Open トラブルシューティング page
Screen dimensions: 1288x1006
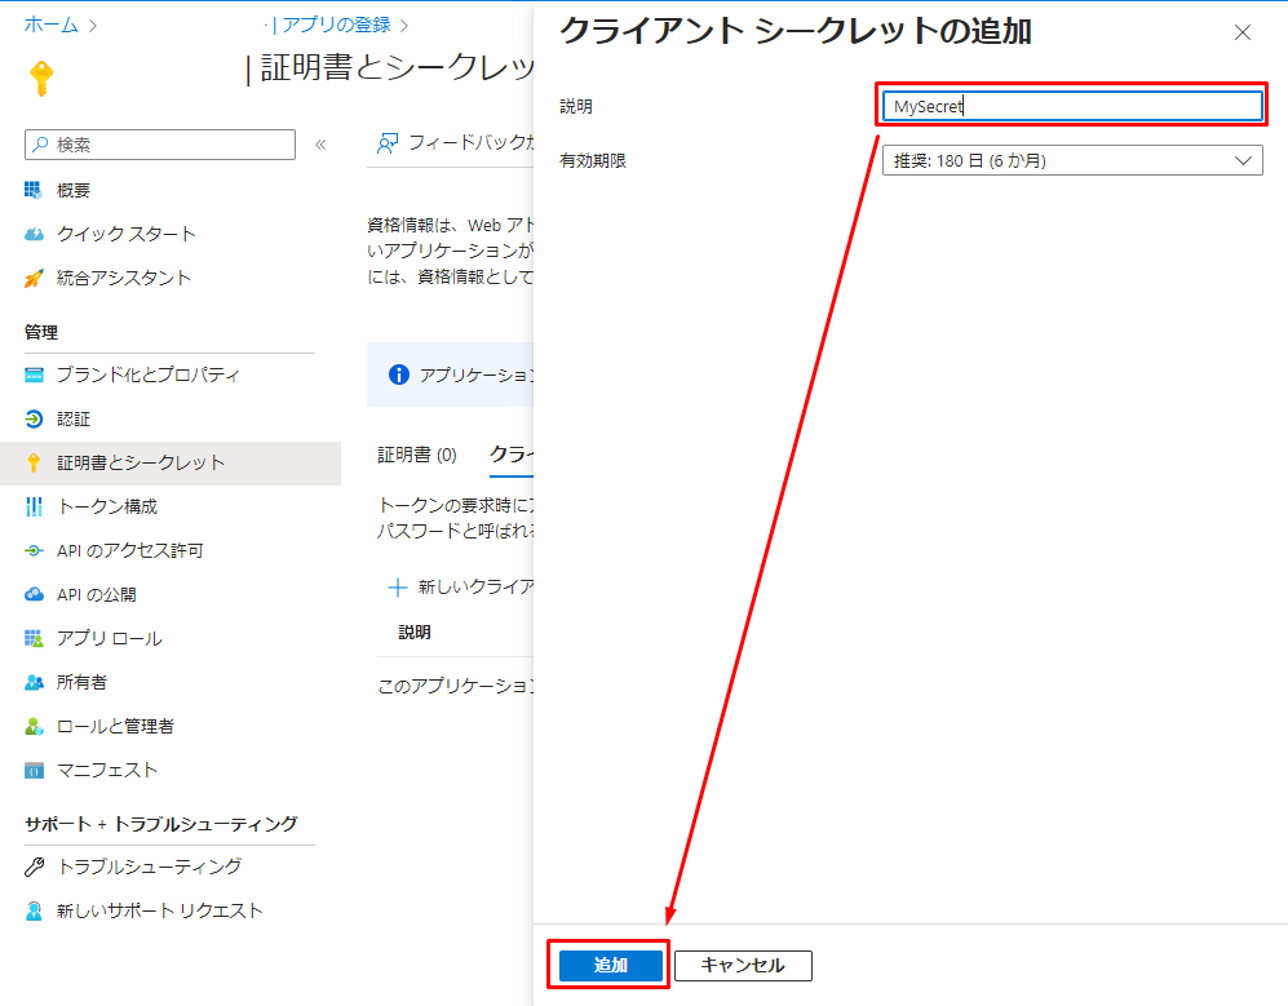pos(149,867)
